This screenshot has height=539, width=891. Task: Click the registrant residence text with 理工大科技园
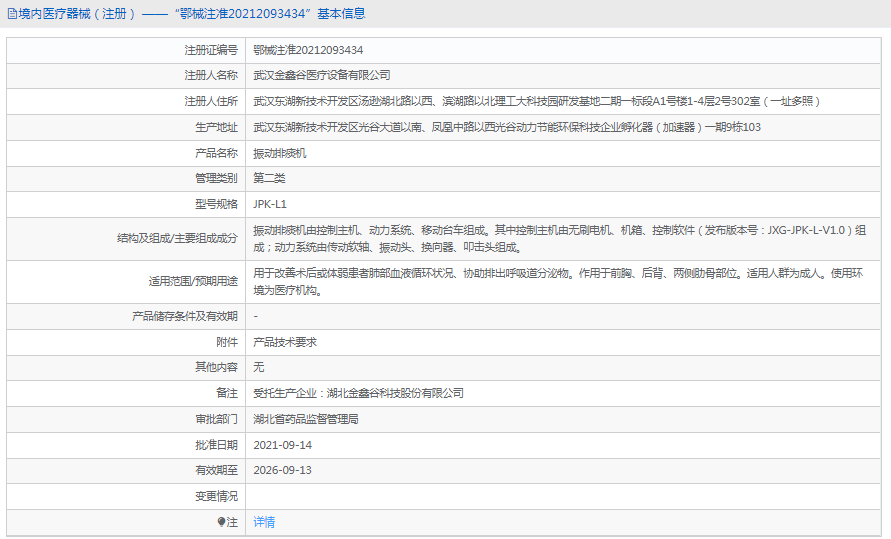click(537, 101)
